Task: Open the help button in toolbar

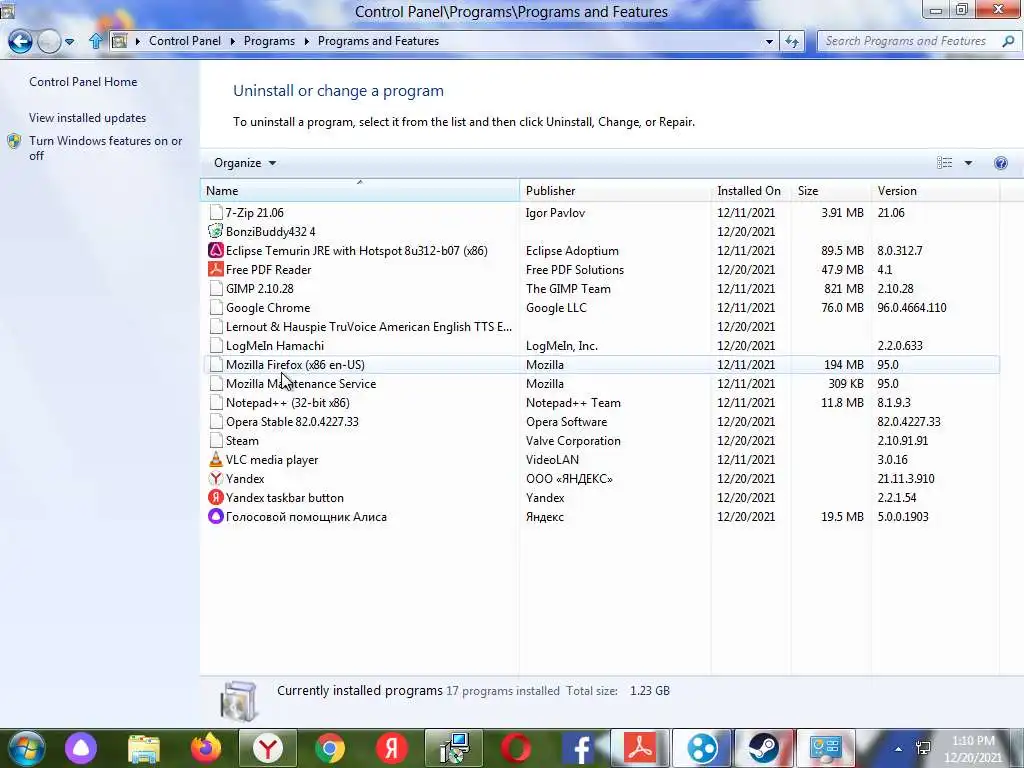Action: [x=1000, y=163]
